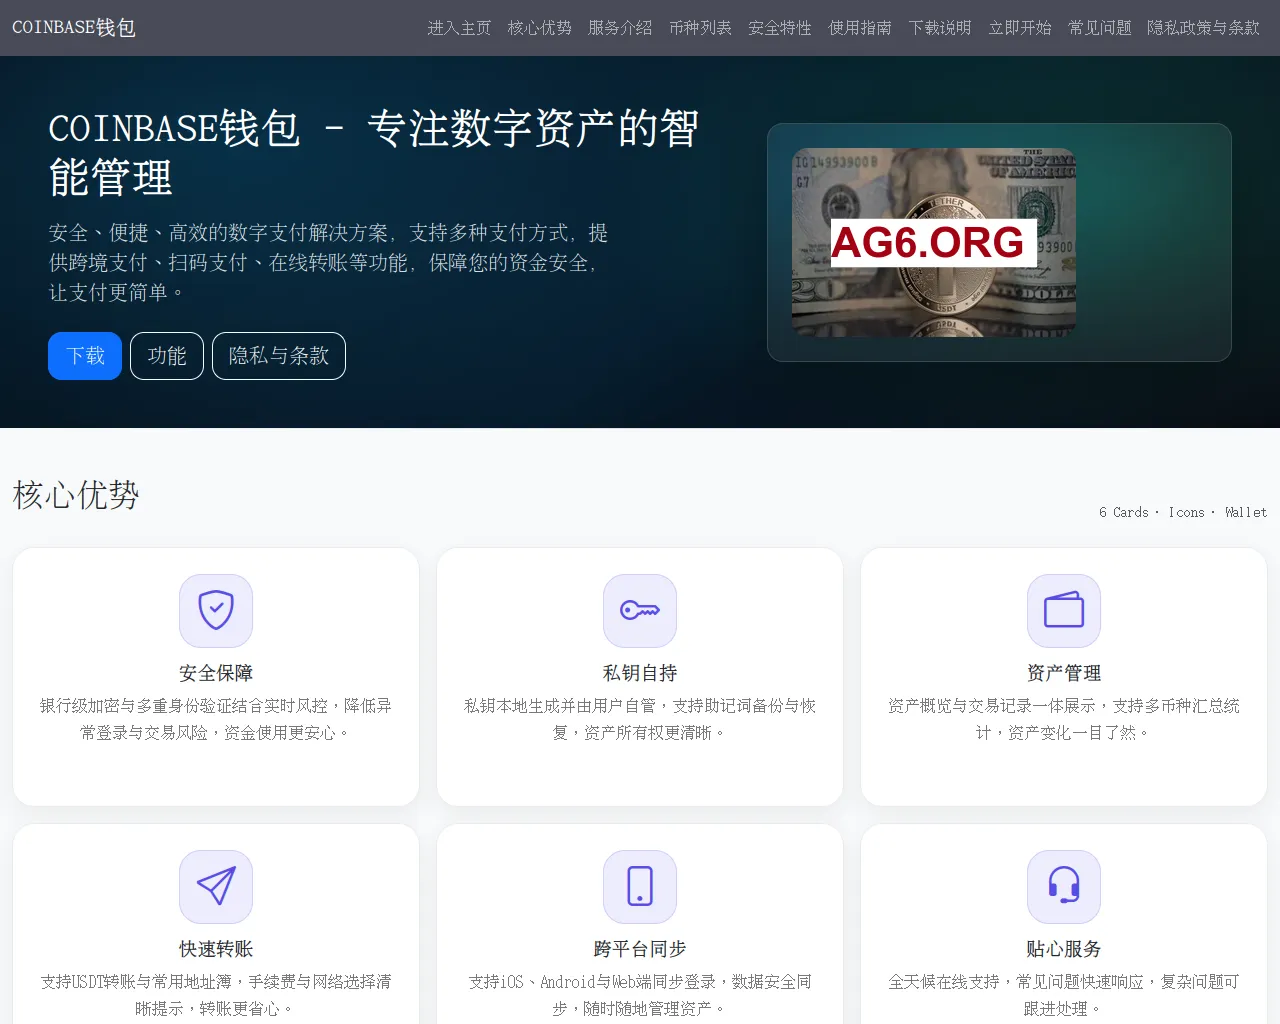Image resolution: width=1280 pixels, height=1024 pixels.
Task: Click the wallet icon above 资产管理
Action: 1064,611
